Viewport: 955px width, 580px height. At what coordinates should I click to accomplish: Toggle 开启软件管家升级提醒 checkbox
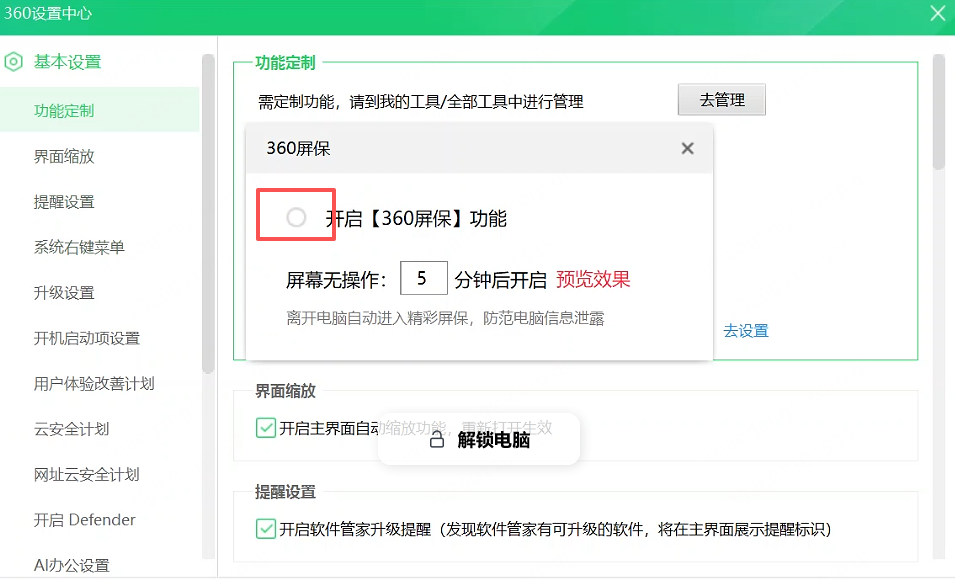(266, 528)
